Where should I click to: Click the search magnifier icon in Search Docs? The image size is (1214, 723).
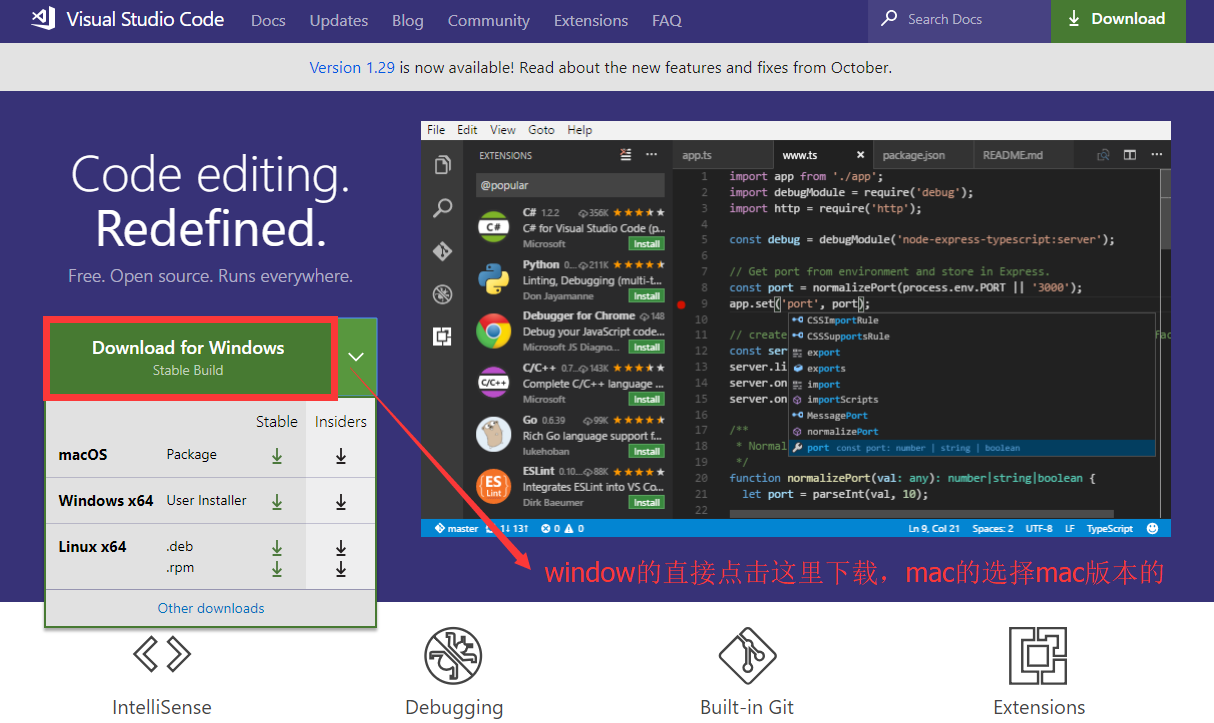click(x=889, y=19)
